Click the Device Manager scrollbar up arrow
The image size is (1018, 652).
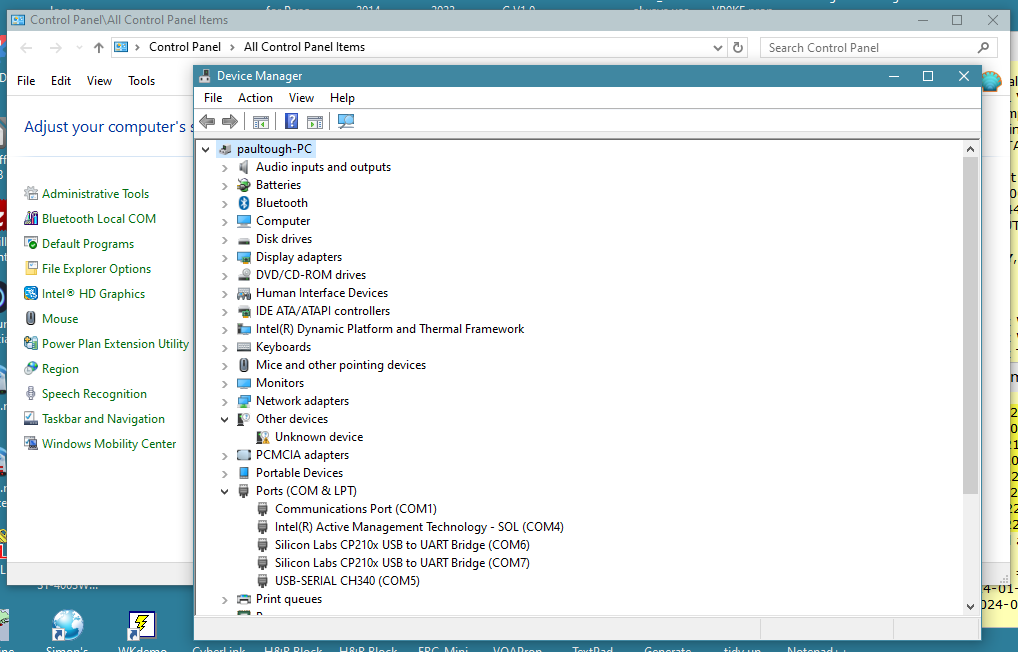click(970, 149)
